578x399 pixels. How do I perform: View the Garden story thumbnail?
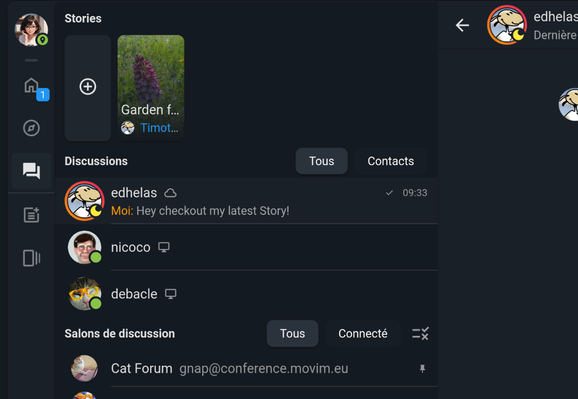pos(151,88)
